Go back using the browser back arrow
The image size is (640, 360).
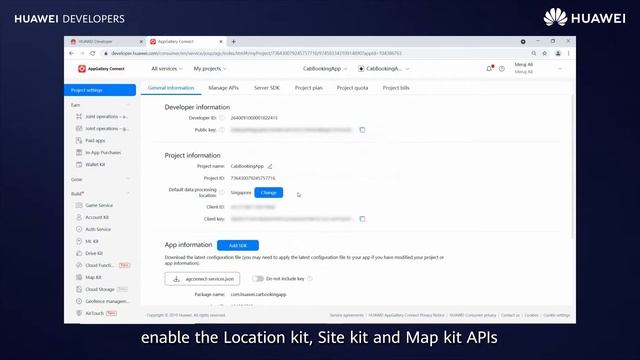pyautogui.click(x=72, y=53)
